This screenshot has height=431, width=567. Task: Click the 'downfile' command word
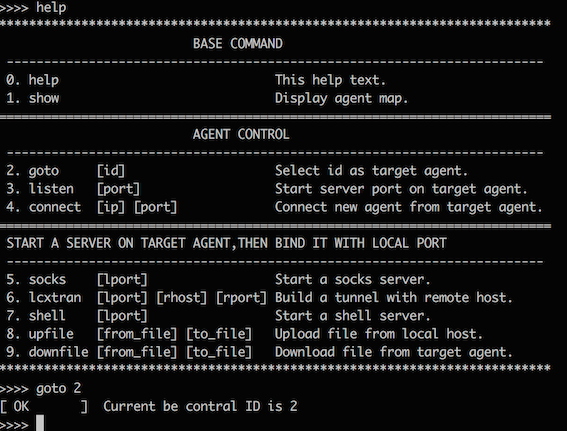point(59,352)
